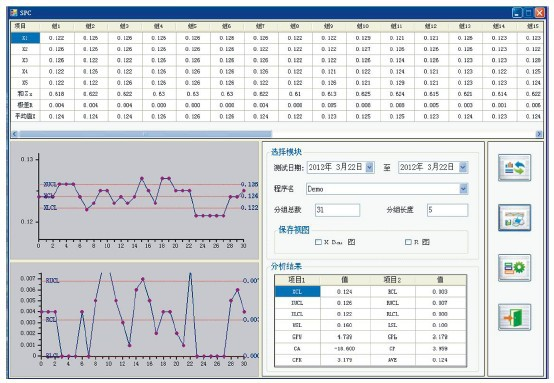This screenshot has width=554, height=383.
Task: Enable the X Bar chart checkbox
Action: pyautogui.click(x=318, y=242)
